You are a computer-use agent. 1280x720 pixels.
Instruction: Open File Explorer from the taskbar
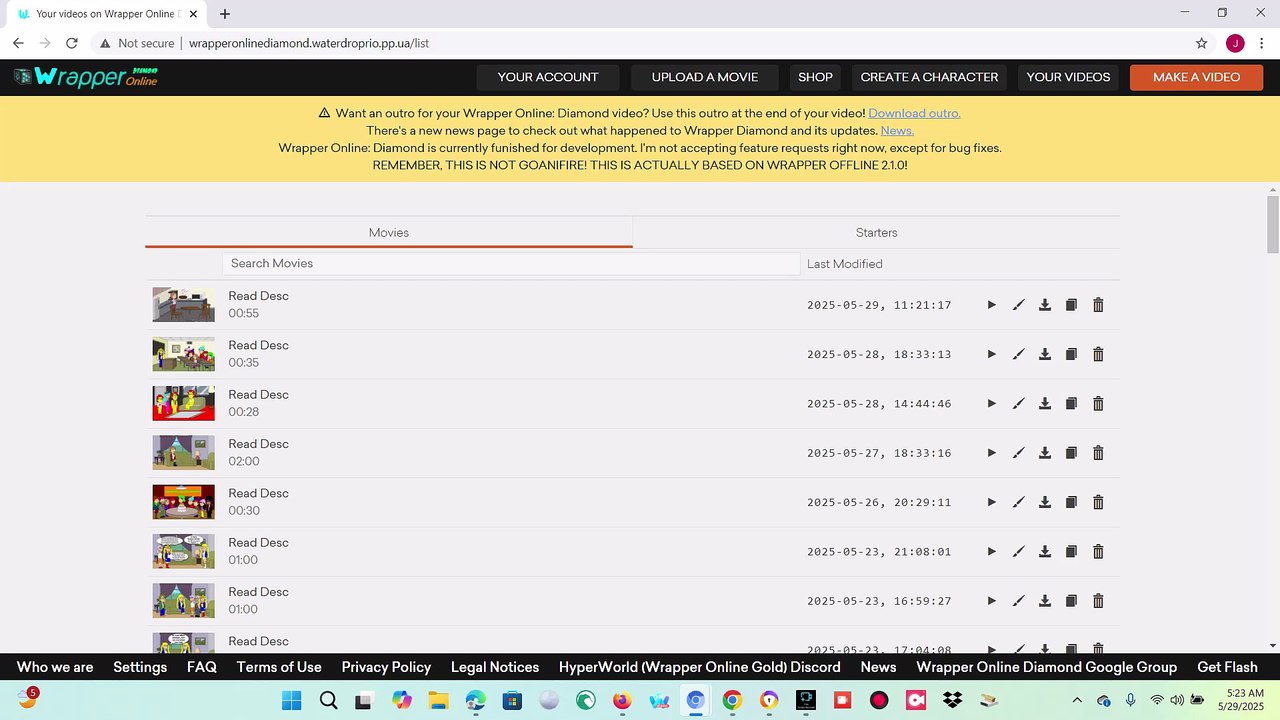click(438, 701)
